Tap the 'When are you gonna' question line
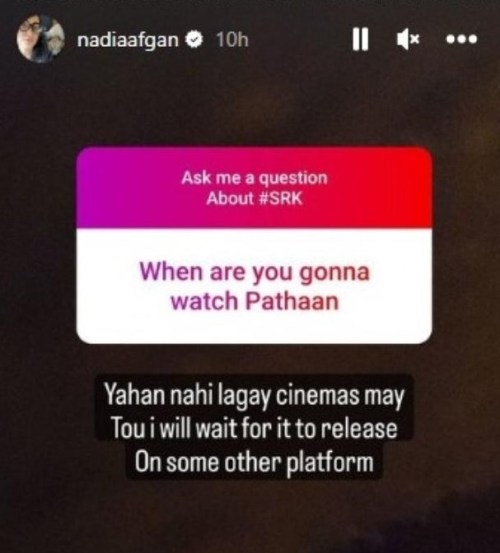This screenshot has width=500, height=553. [254, 272]
